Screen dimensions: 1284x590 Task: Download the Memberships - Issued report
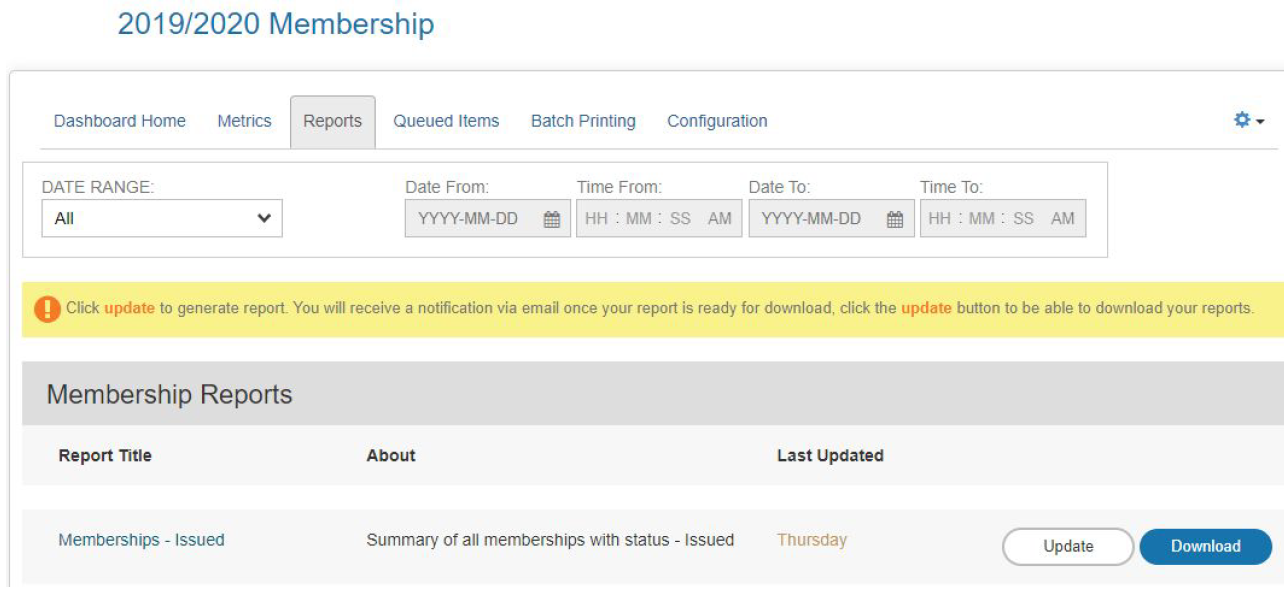pos(1205,546)
